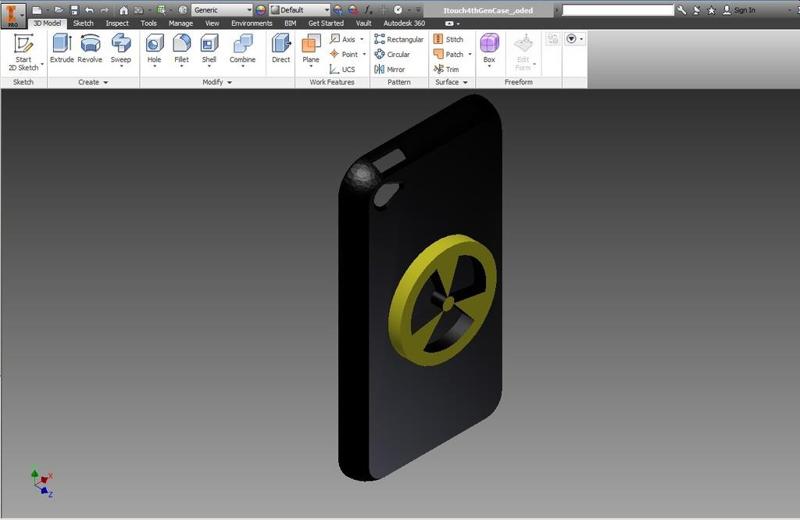
Task: Click the Redo icon in quick access toolbar
Action: [x=104, y=10]
